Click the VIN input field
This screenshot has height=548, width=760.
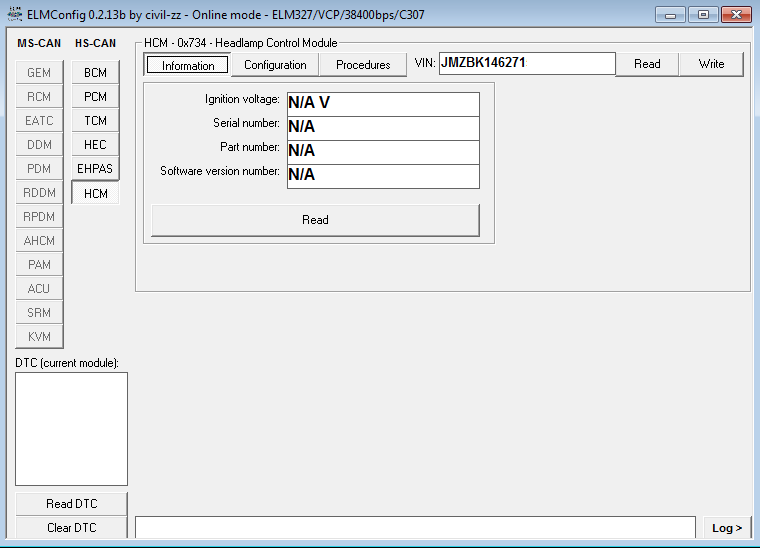[525, 63]
